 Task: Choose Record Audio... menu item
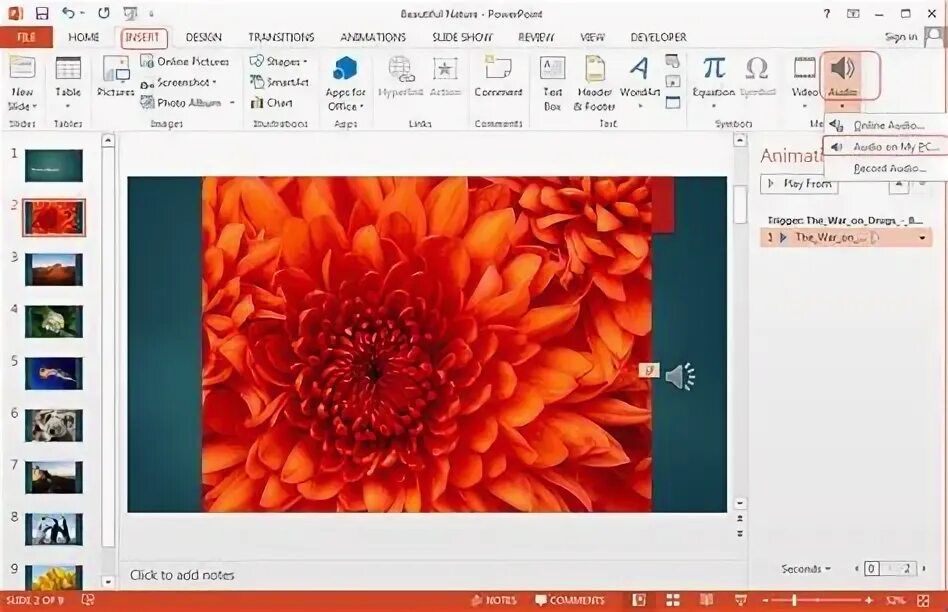(x=885, y=169)
